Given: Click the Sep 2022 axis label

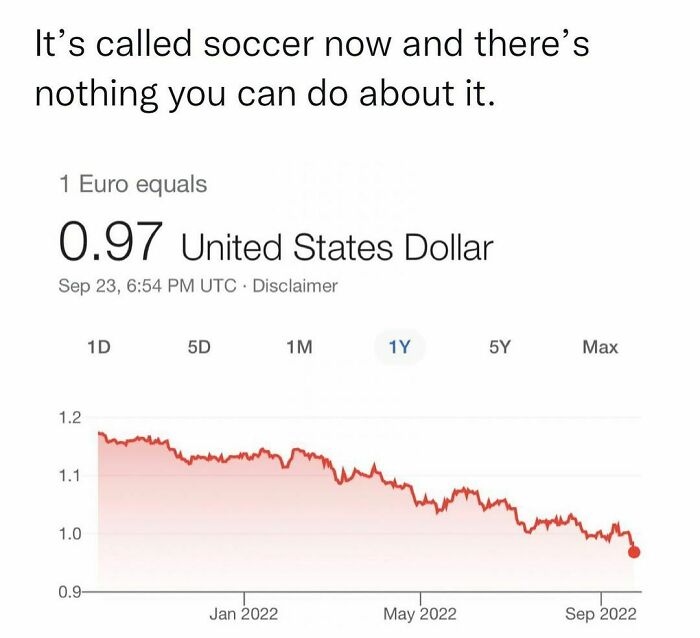Looking at the screenshot, I should pos(600,613).
